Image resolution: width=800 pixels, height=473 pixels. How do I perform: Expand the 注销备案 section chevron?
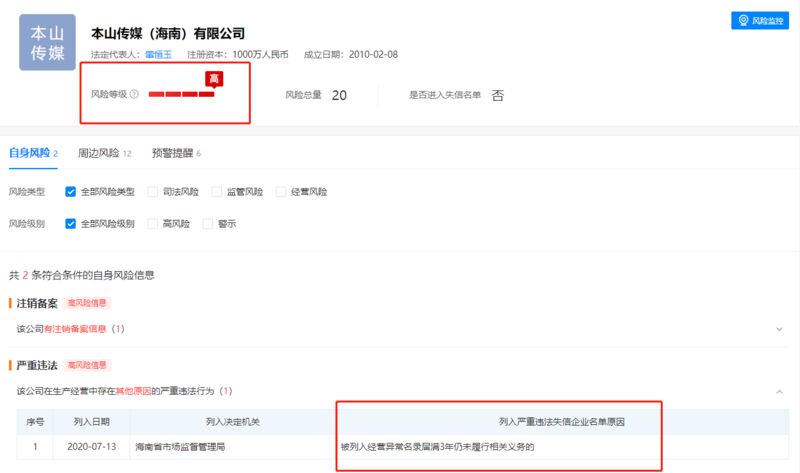[779, 329]
